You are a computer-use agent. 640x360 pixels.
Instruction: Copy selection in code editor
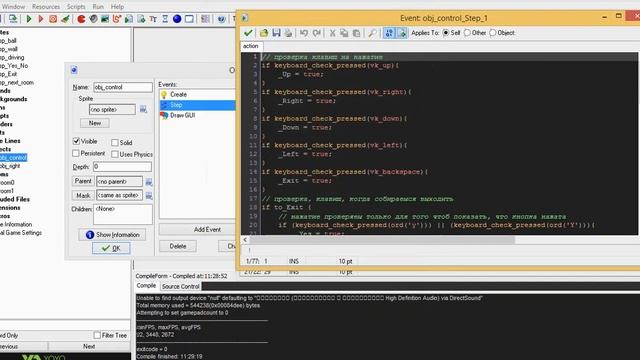344,33
